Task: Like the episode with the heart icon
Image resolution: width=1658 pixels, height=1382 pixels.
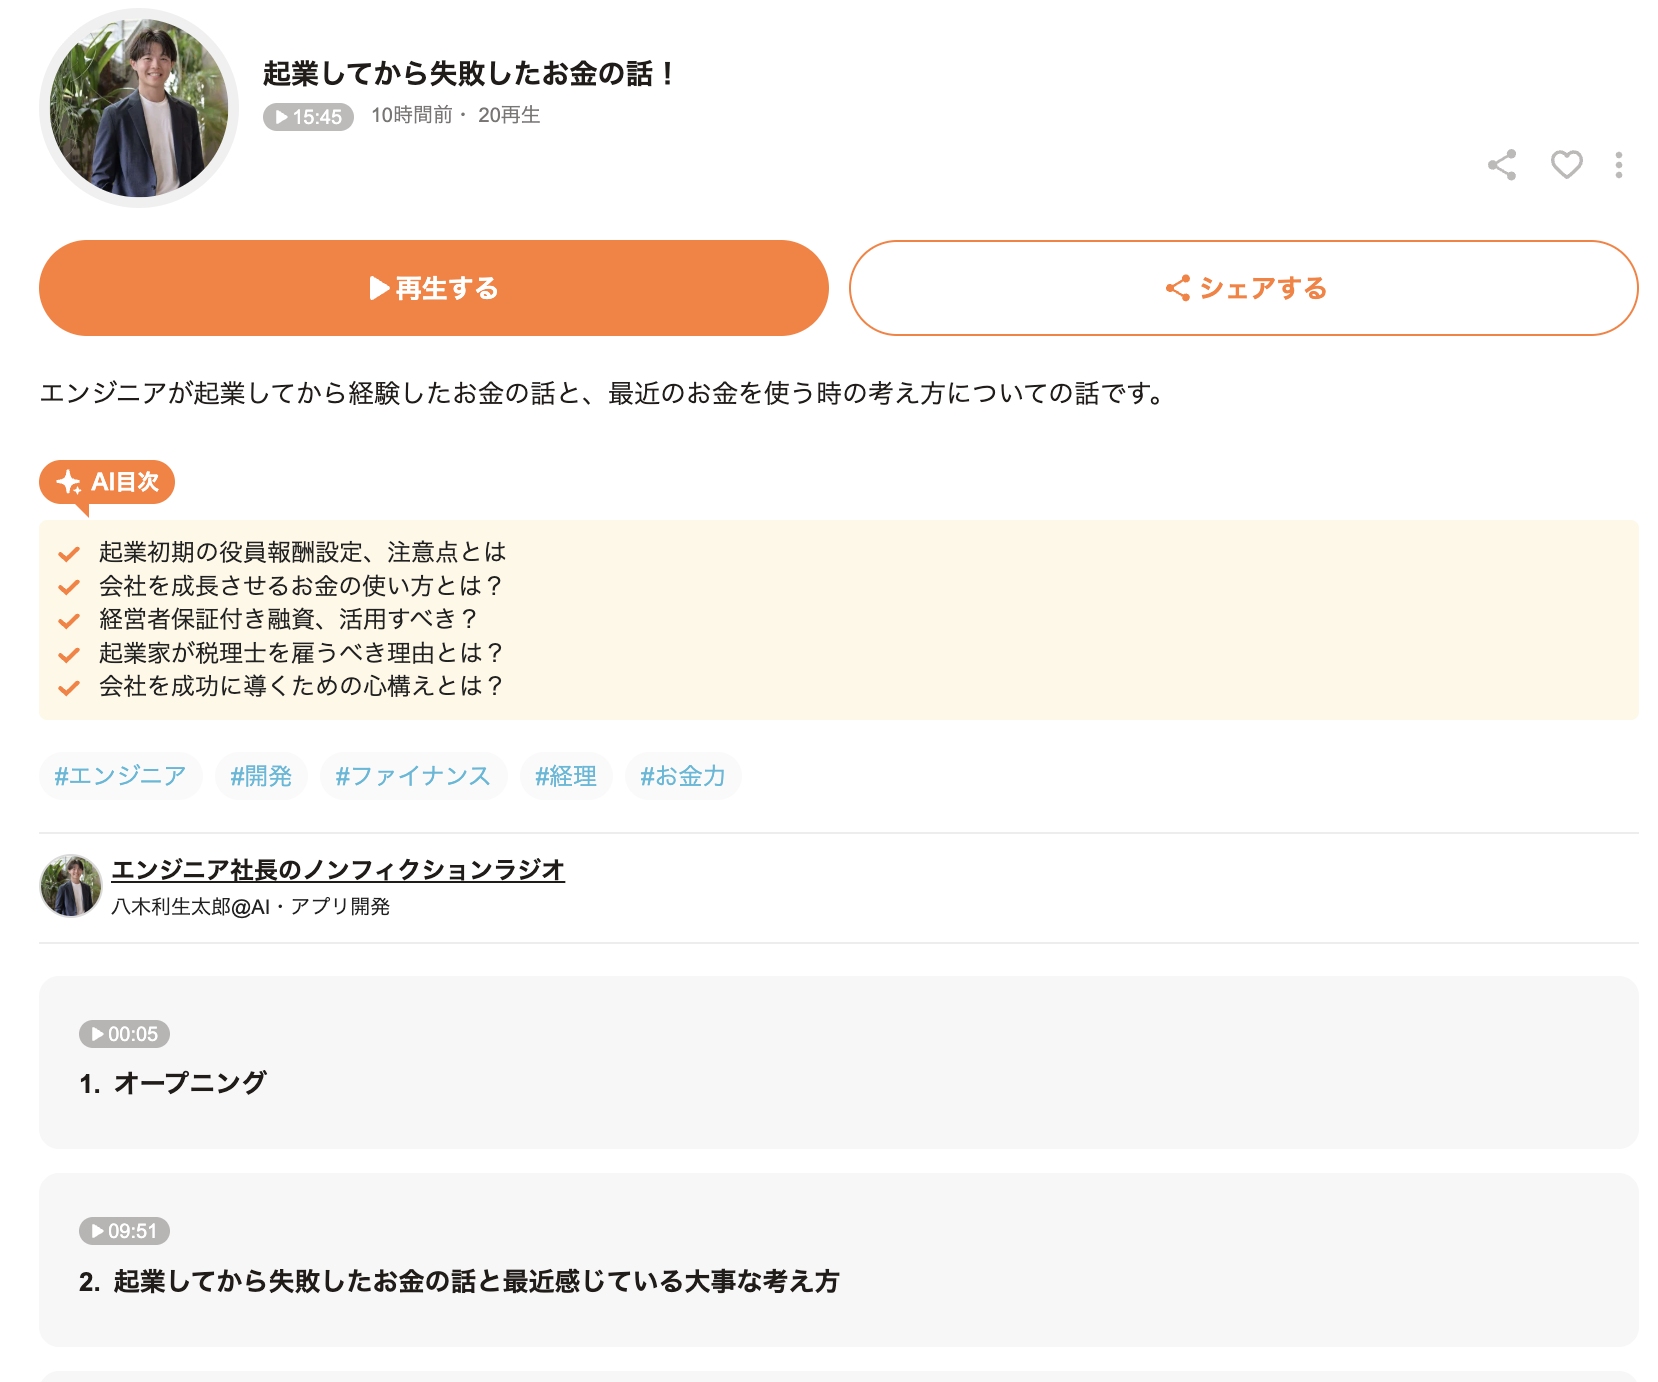Action: click(1566, 165)
